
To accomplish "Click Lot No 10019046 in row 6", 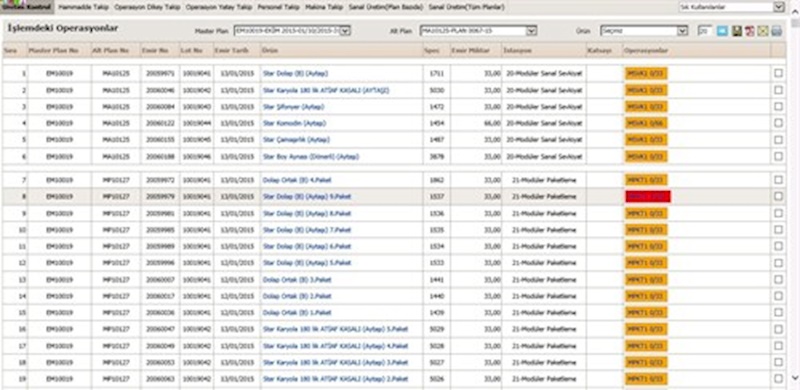I will coord(196,157).
